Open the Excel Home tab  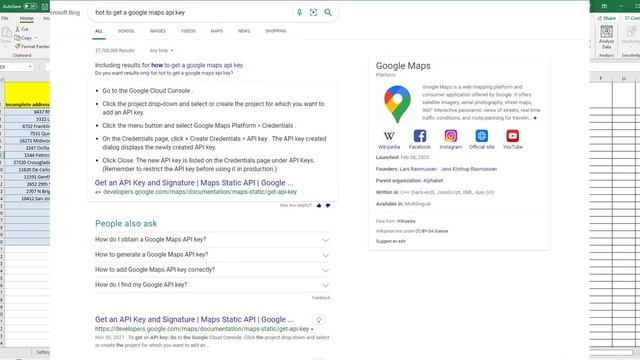tap(27, 18)
